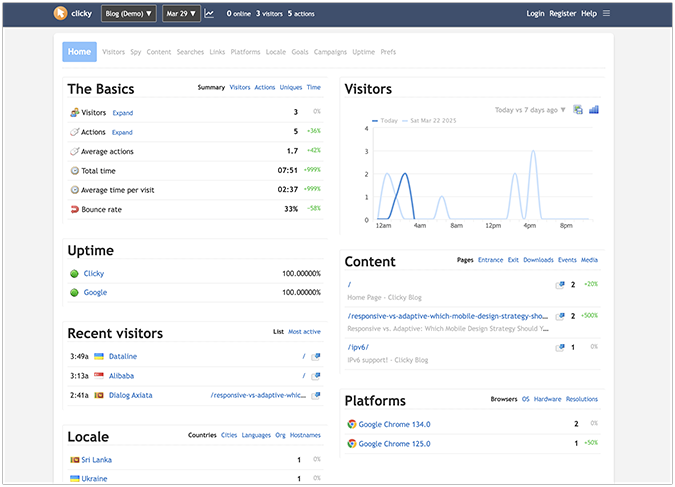Viewport: 675px width, 487px height.
Task: Open the Prefs tab
Action: click(x=388, y=52)
